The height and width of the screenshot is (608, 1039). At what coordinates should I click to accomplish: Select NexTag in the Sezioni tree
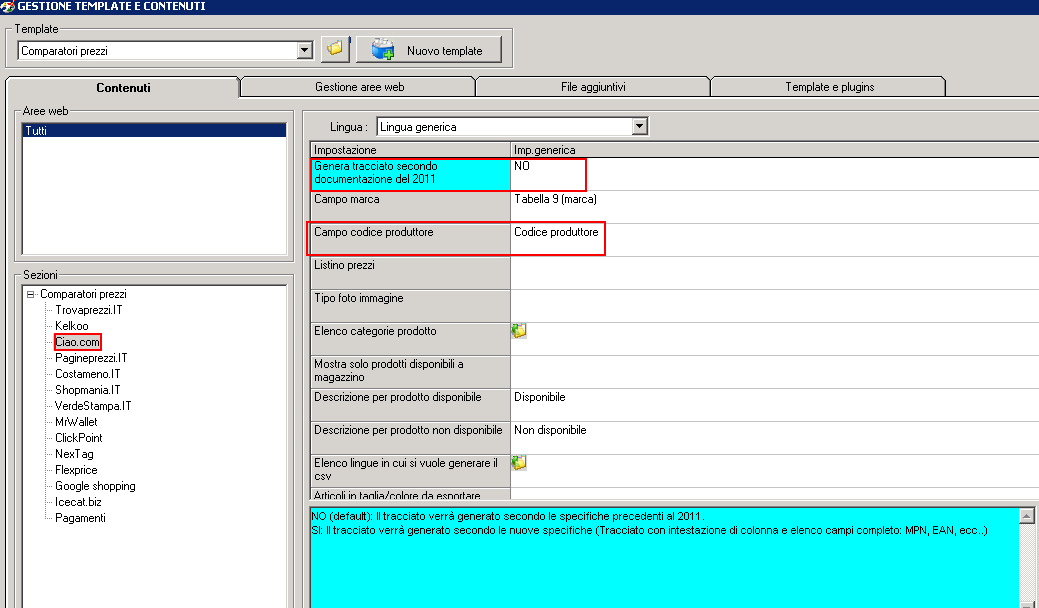tap(74, 454)
